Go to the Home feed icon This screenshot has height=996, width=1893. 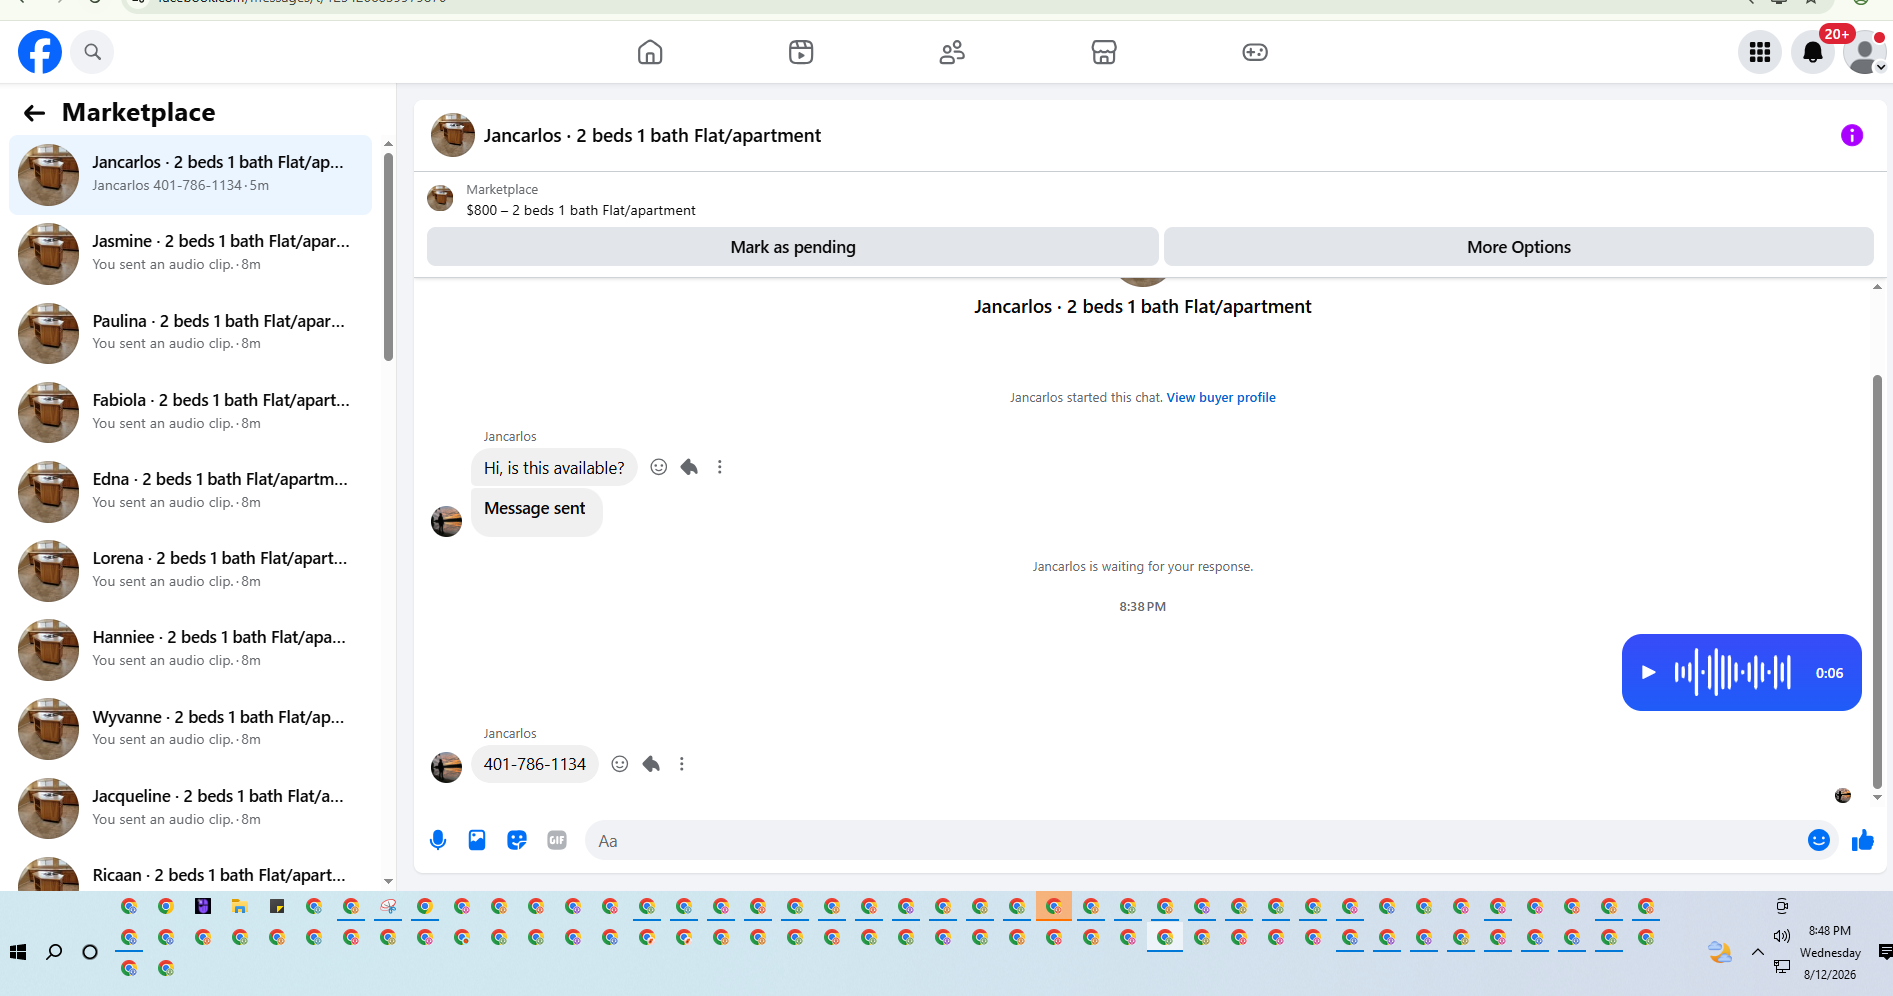tap(650, 52)
